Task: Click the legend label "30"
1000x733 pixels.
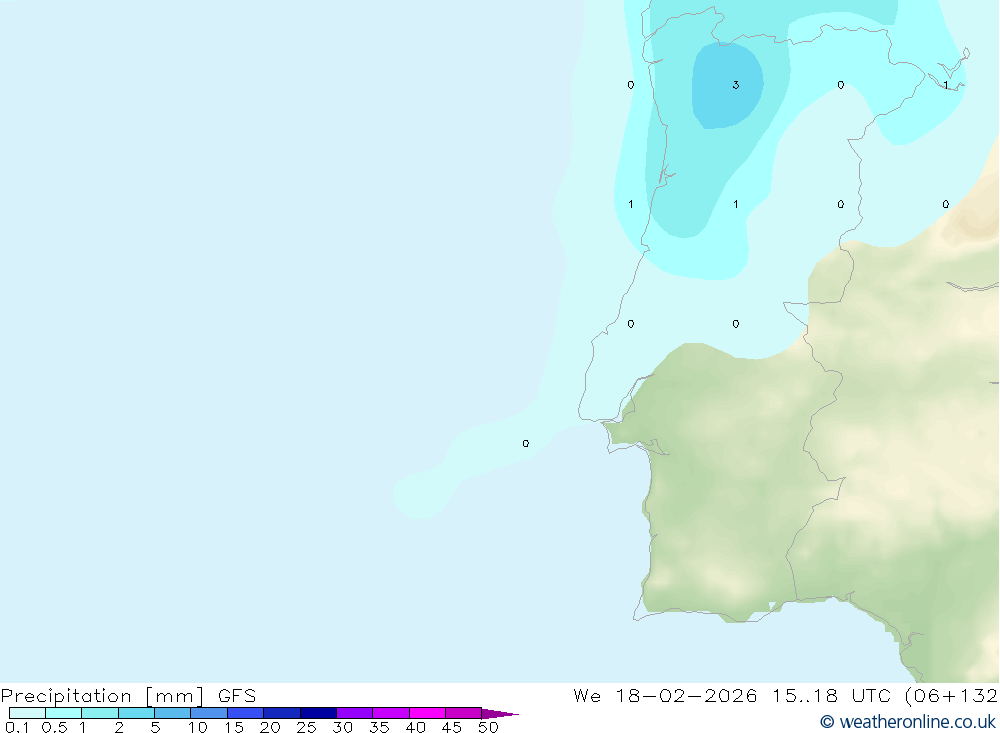Action: pyautogui.click(x=343, y=727)
